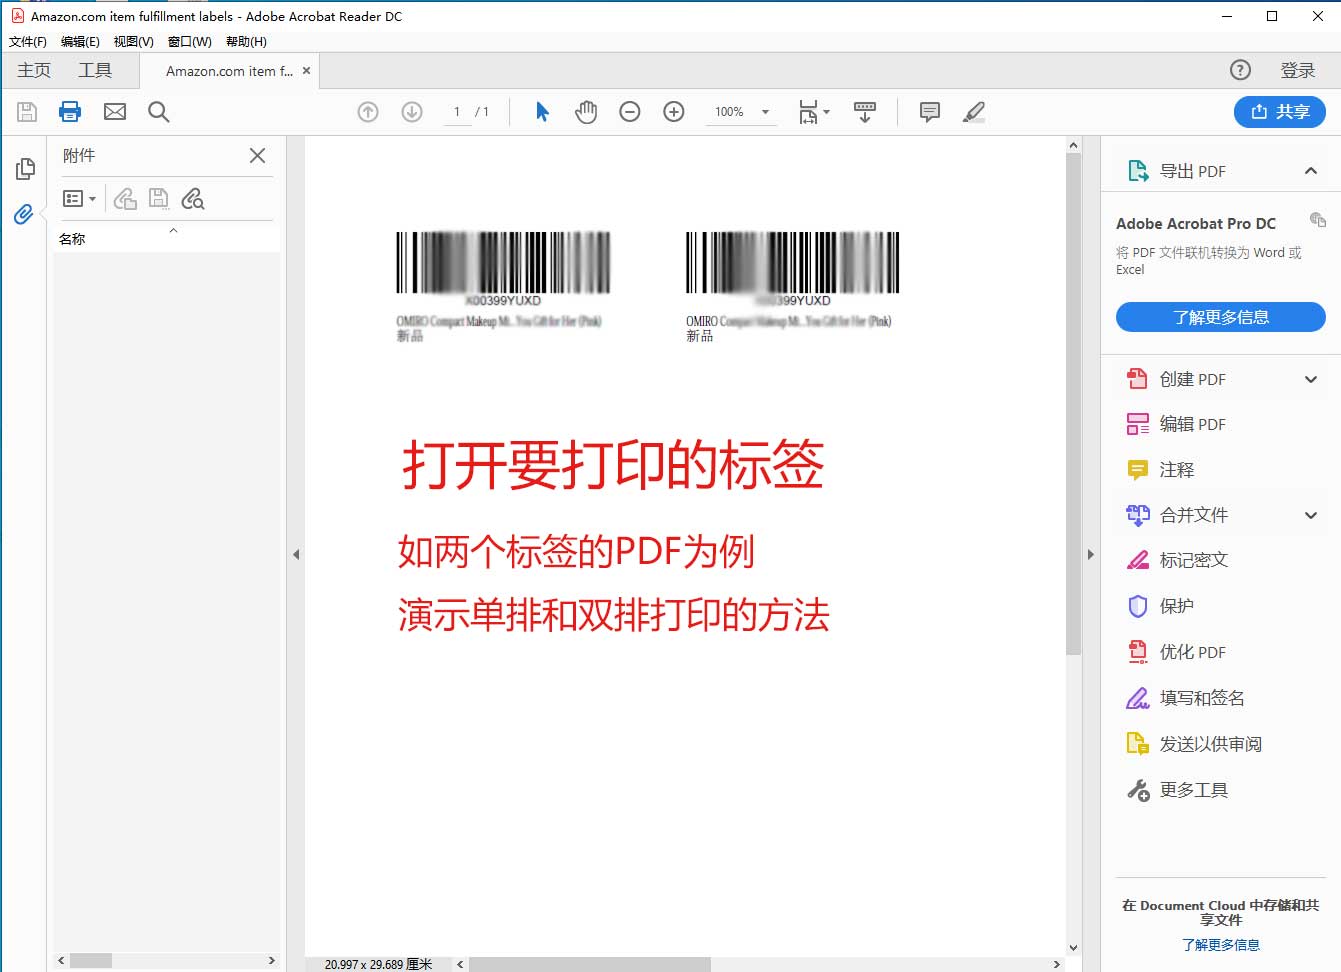Screen dimensions: 1341x972
Task: Open the Print dialog via printer icon
Action: (x=70, y=112)
